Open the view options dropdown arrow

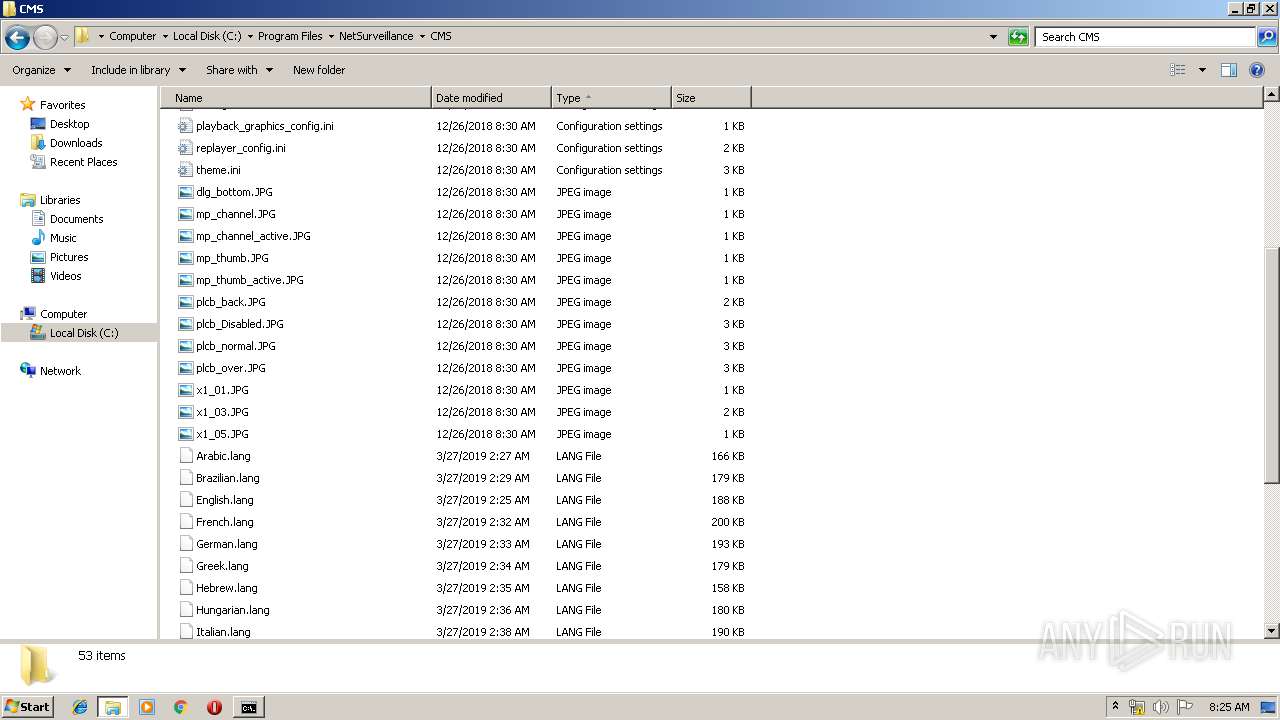point(1202,70)
